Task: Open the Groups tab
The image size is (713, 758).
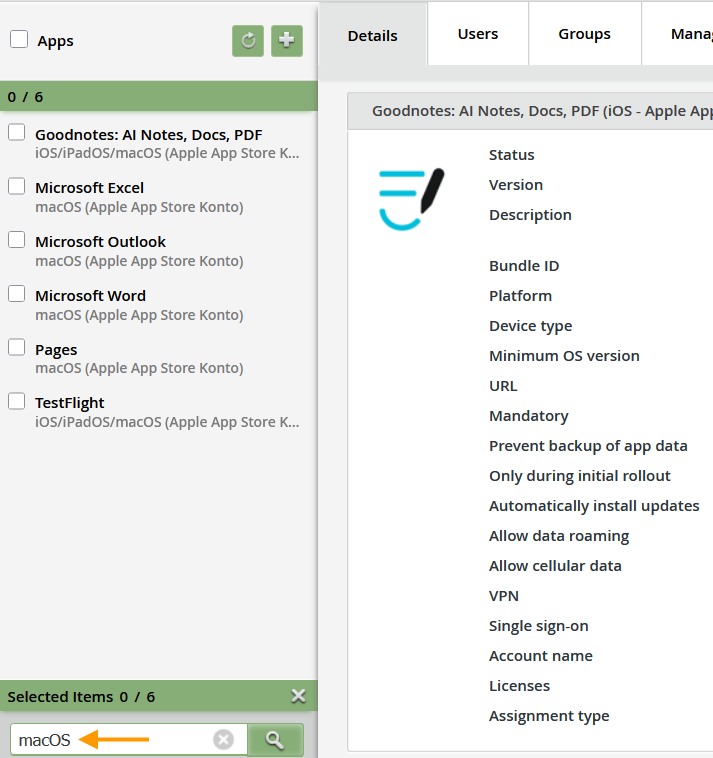Action: click(584, 34)
